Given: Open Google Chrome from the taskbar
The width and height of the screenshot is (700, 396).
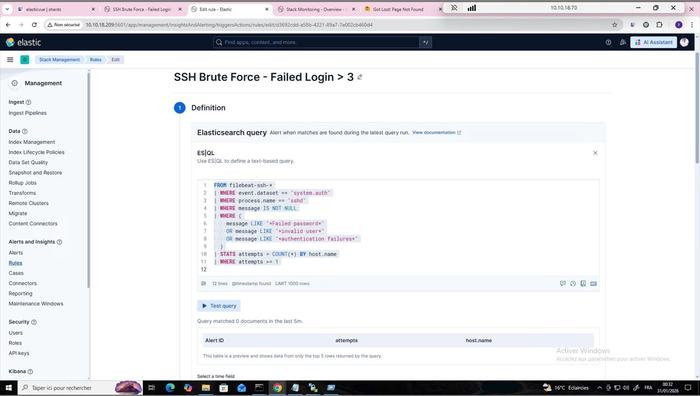Looking at the screenshot, I should (x=277, y=388).
